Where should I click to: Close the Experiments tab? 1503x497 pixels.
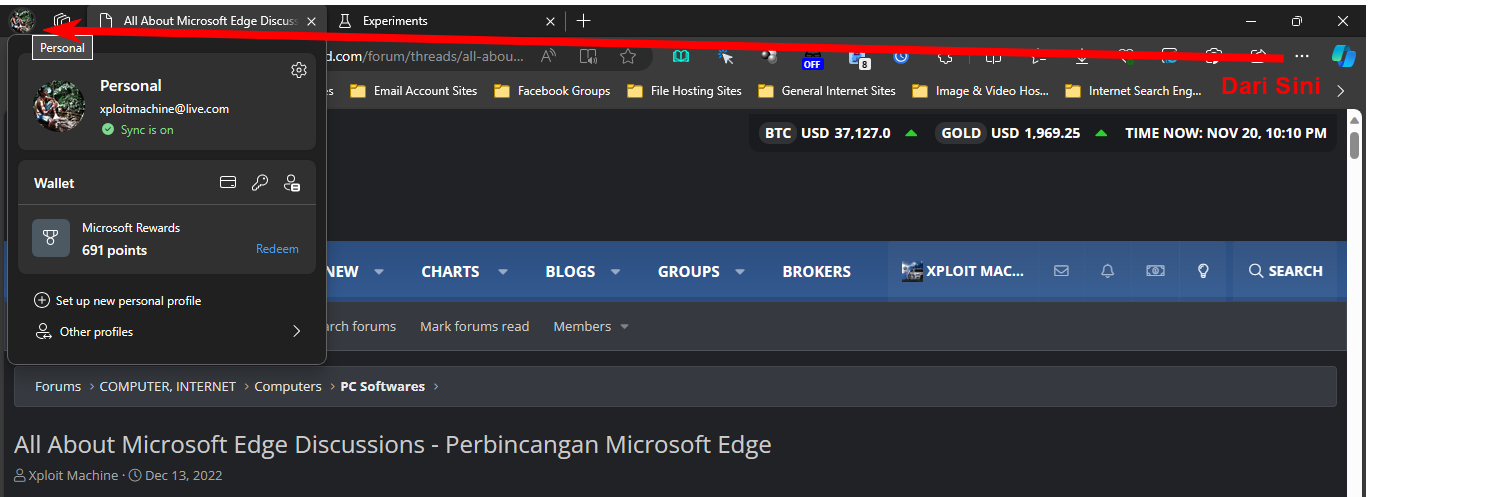[550, 21]
